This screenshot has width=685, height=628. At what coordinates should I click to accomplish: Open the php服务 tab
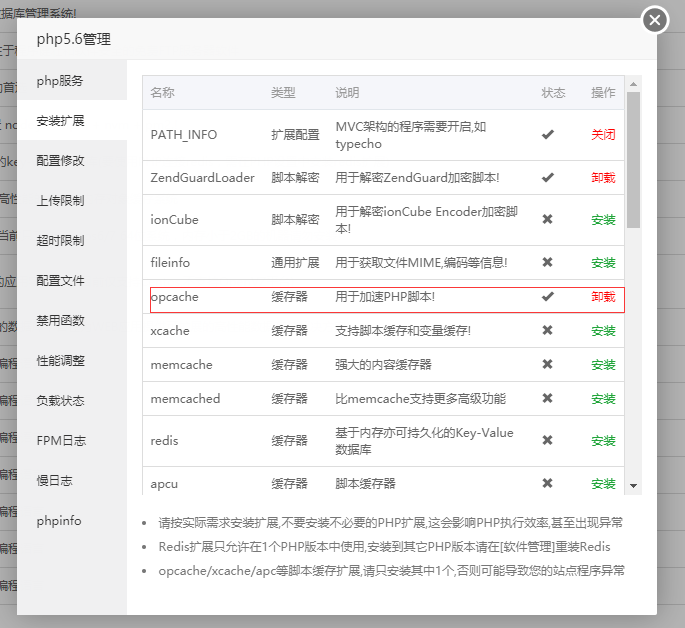60,80
